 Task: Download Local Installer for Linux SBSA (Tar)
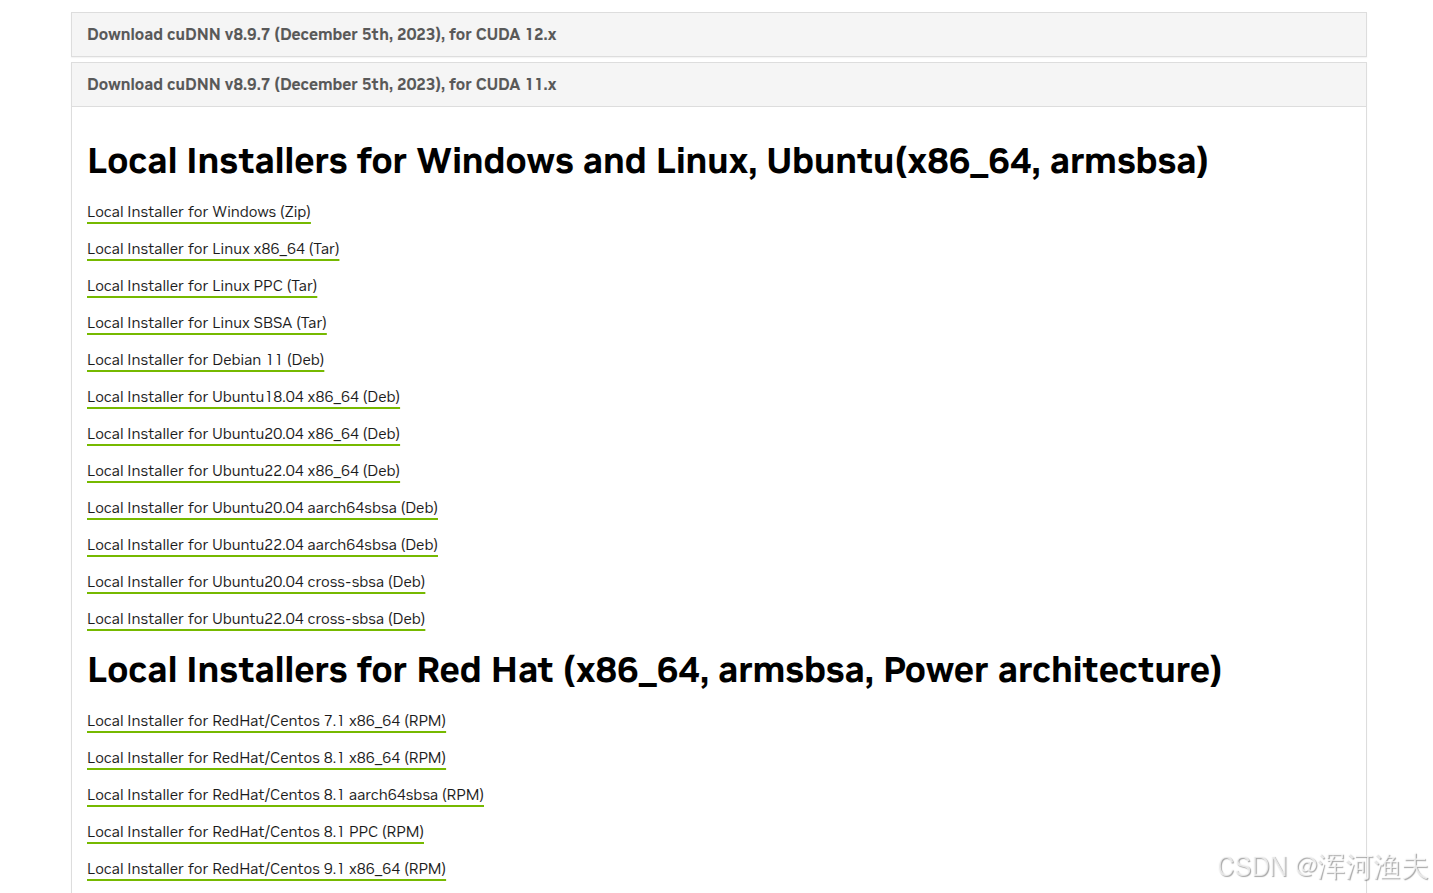click(x=207, y=323)
